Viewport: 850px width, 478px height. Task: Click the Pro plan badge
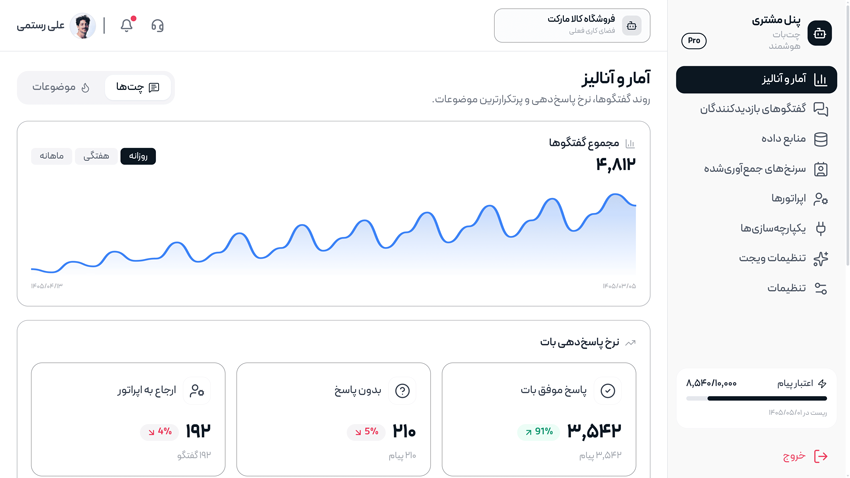pyautogui.click(x=694, y=41)
